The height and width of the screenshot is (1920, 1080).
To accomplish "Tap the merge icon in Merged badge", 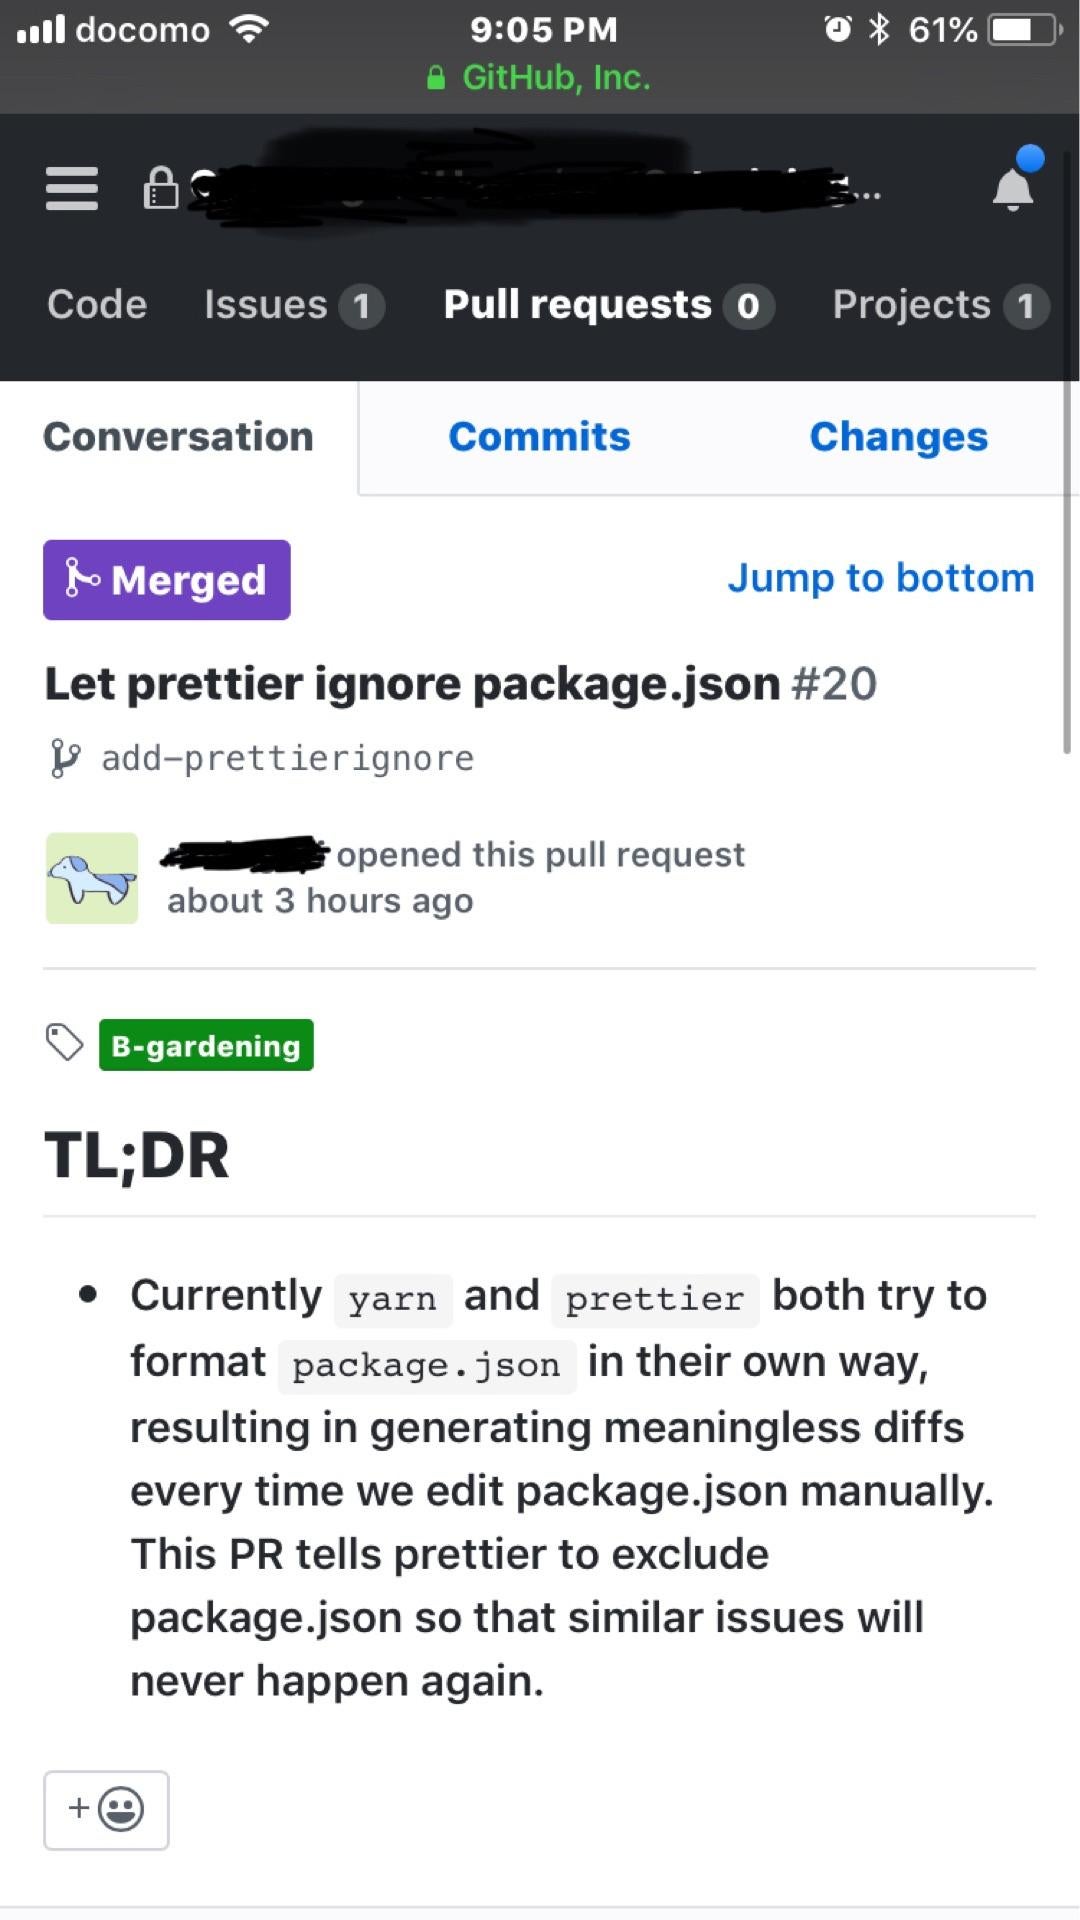I will 82,579.
